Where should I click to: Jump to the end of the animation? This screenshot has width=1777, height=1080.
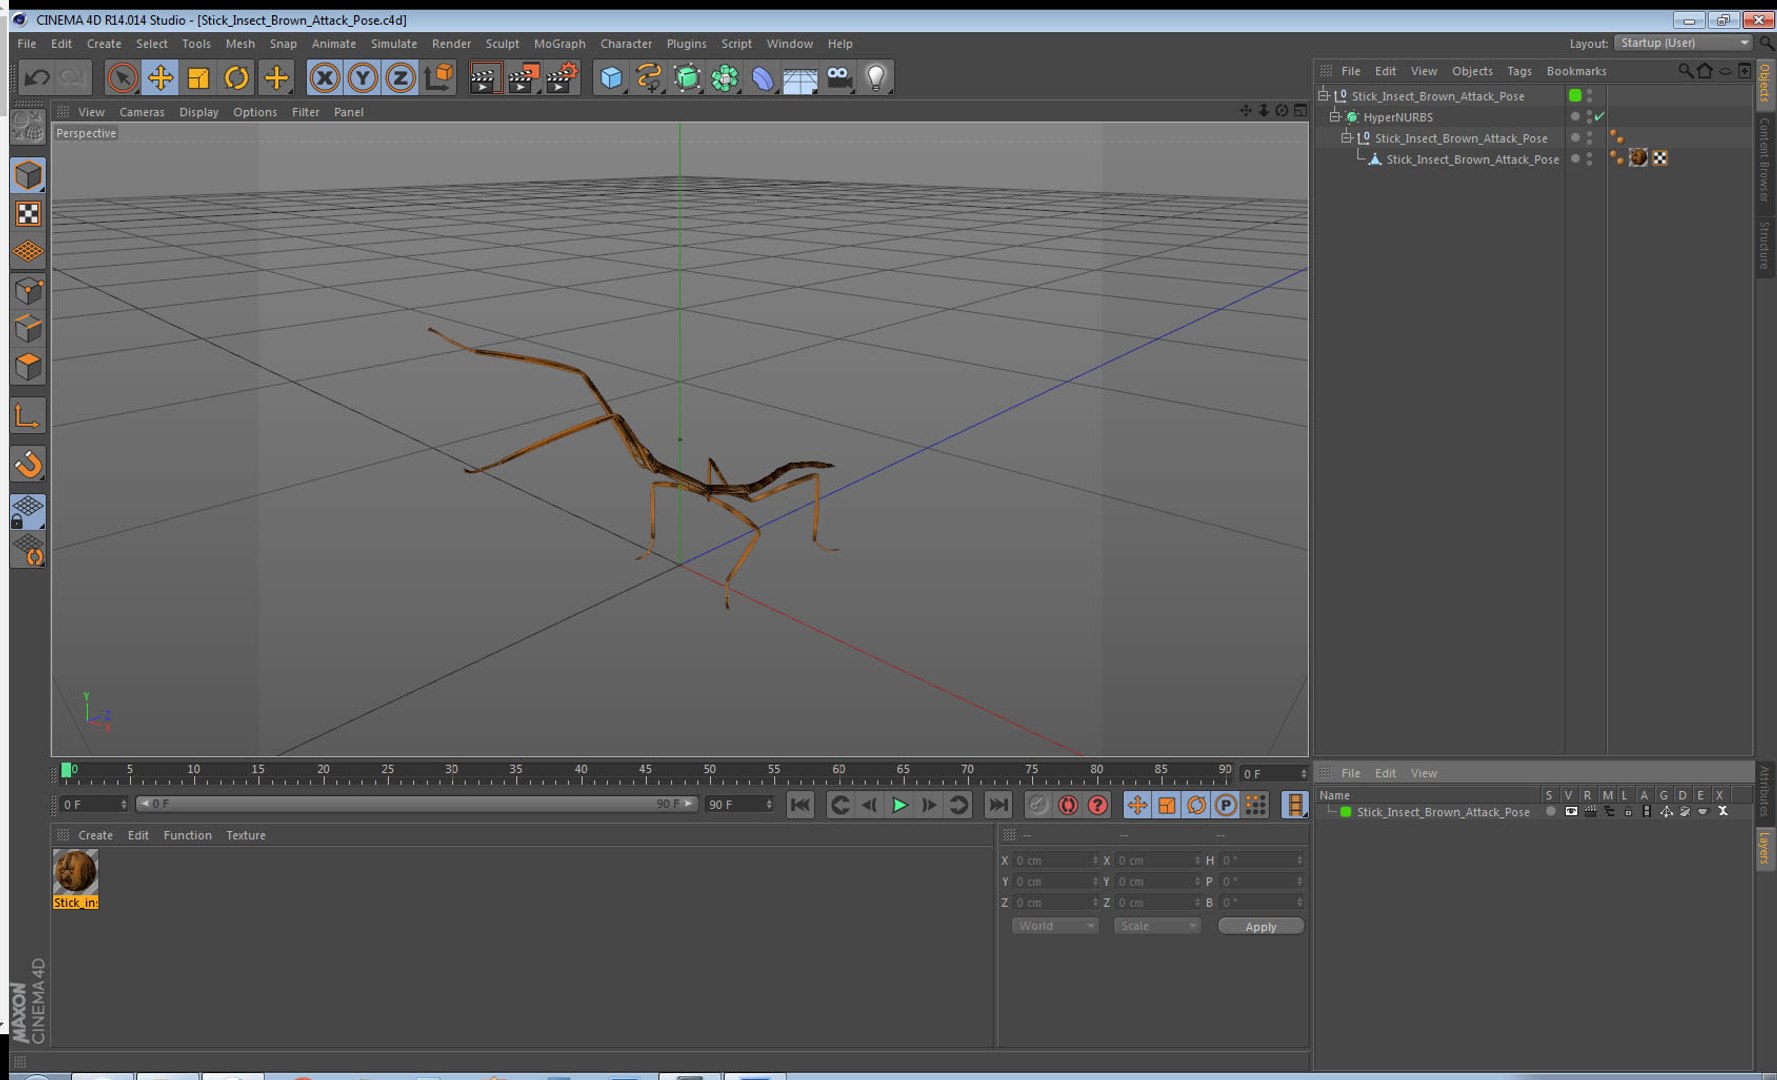click(x=998, y=805)
